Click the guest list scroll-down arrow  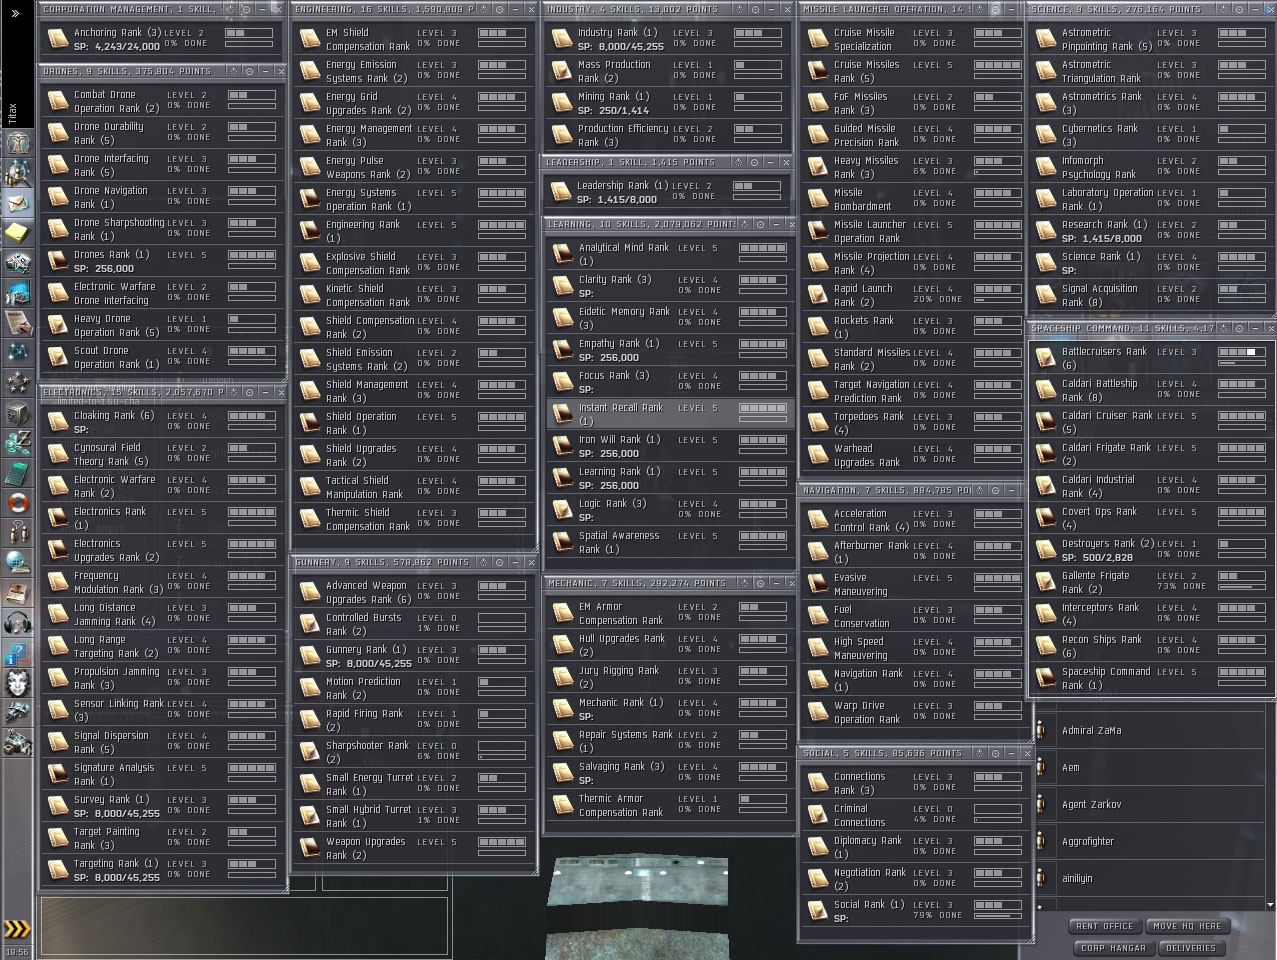click(1270, 903)
